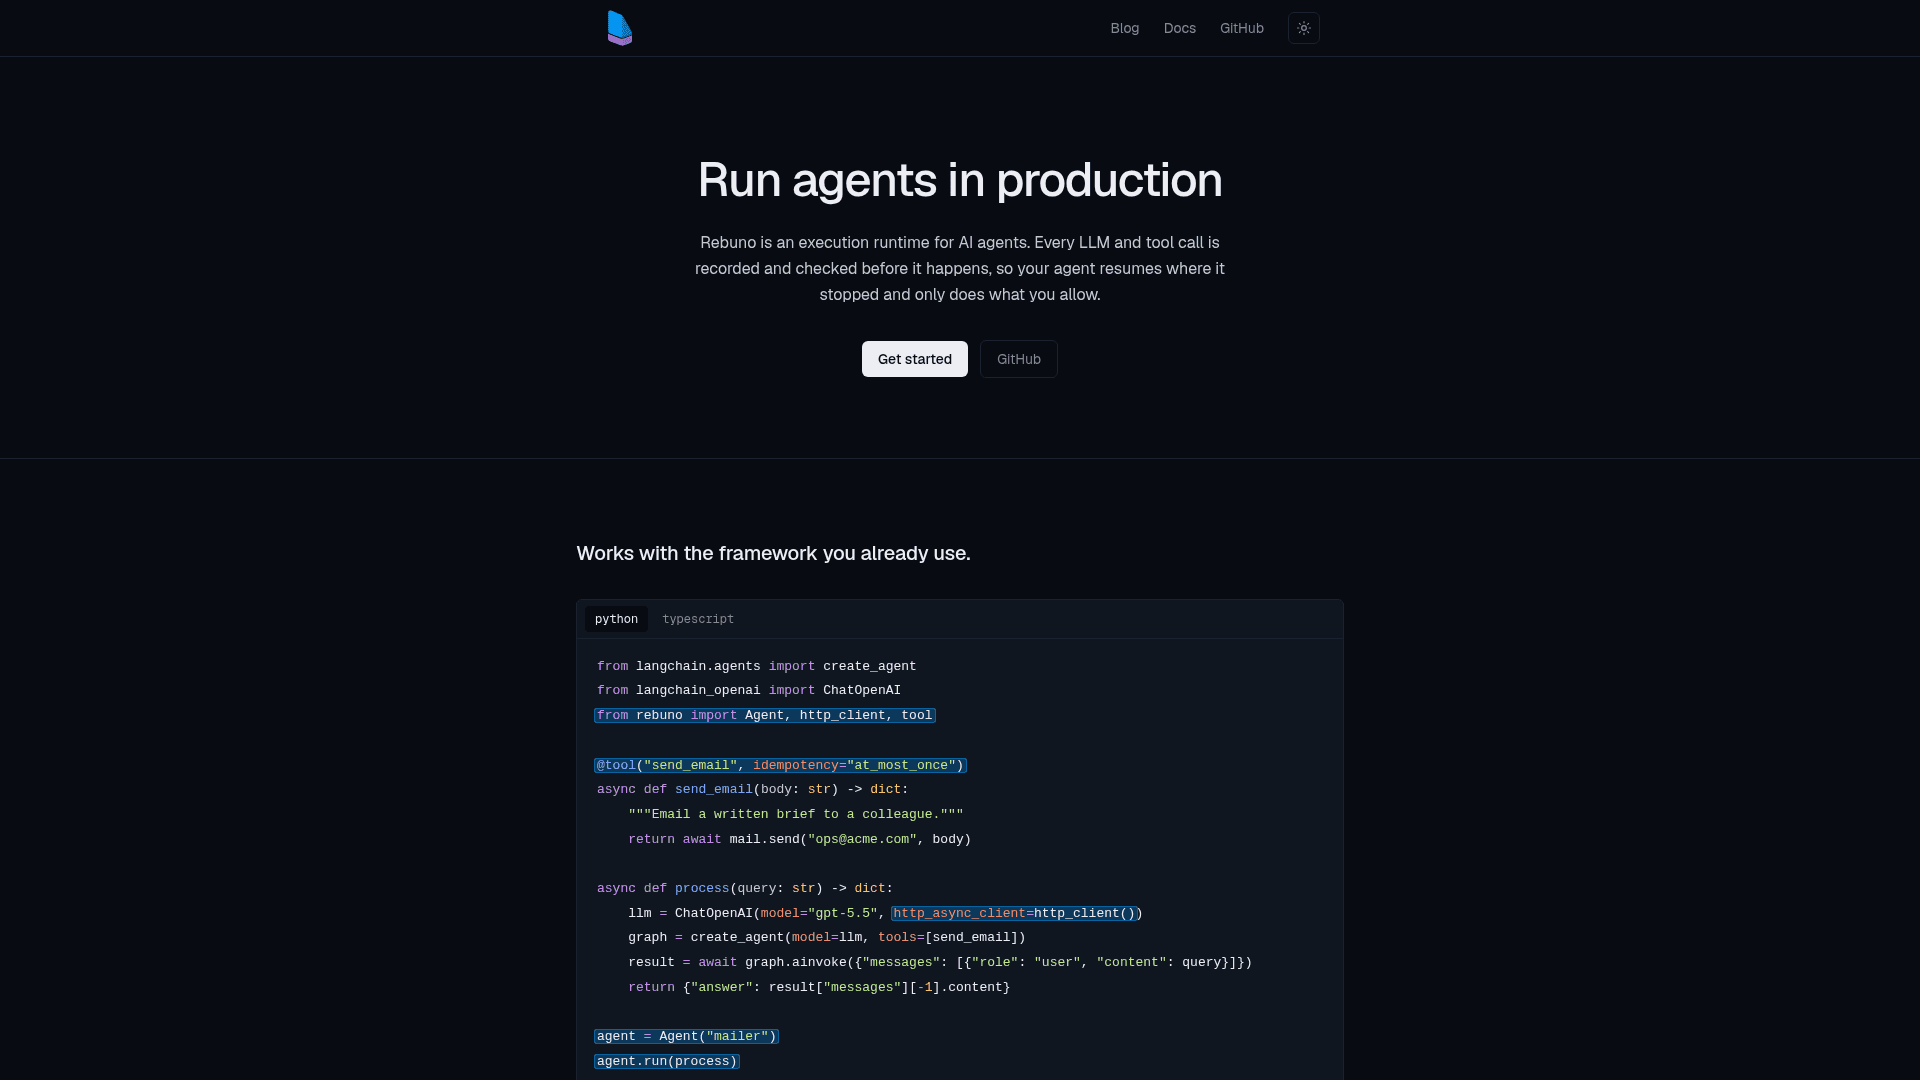1920x1080 pixels.
Task: Click the 'from langchain_openai import ChatOpenAI' line
Action: [x=749, y=690]
